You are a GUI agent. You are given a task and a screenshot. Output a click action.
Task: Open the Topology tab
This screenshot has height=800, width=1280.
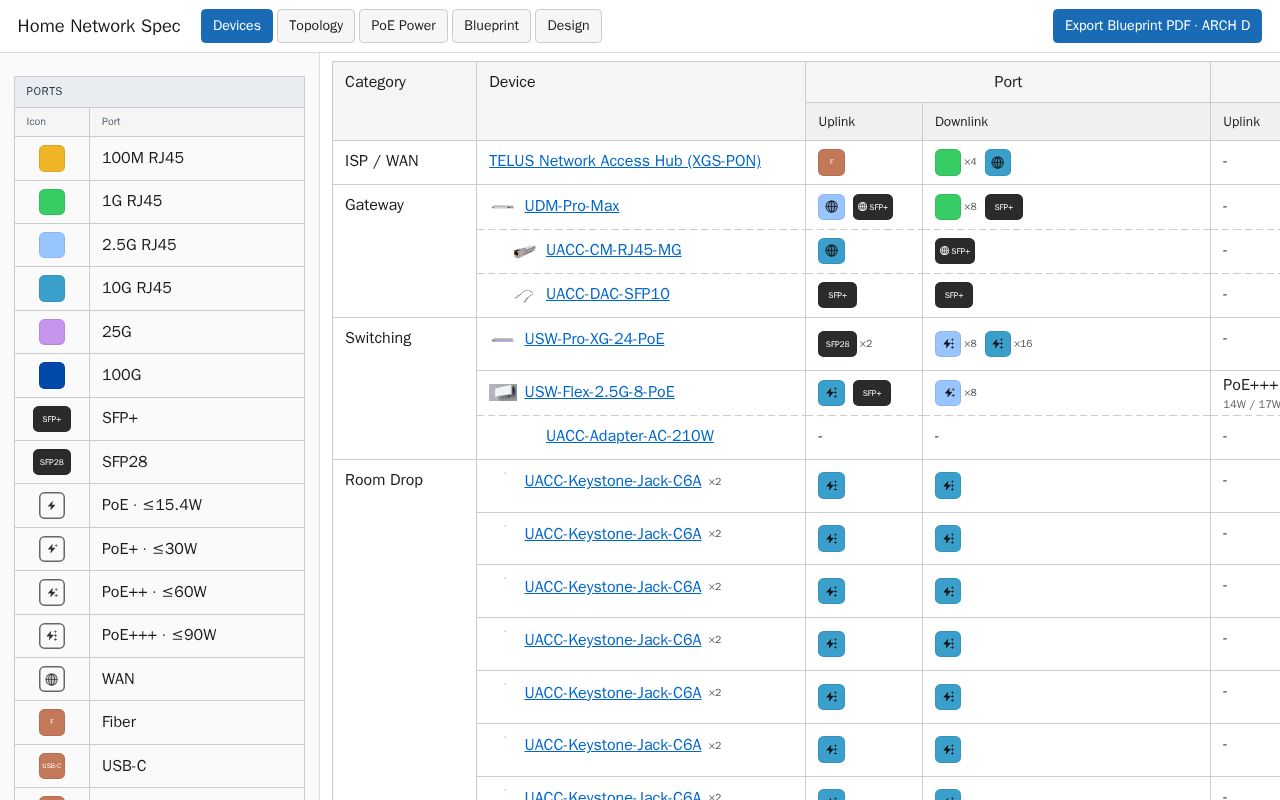[316, 26]
